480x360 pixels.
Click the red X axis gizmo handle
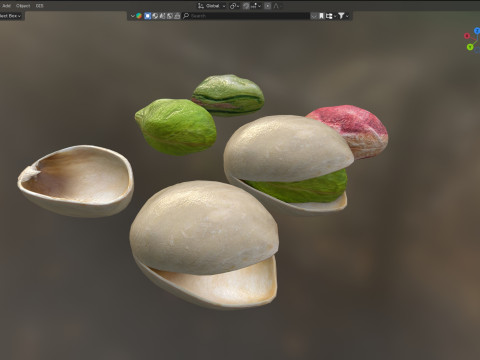pos(467,36)
